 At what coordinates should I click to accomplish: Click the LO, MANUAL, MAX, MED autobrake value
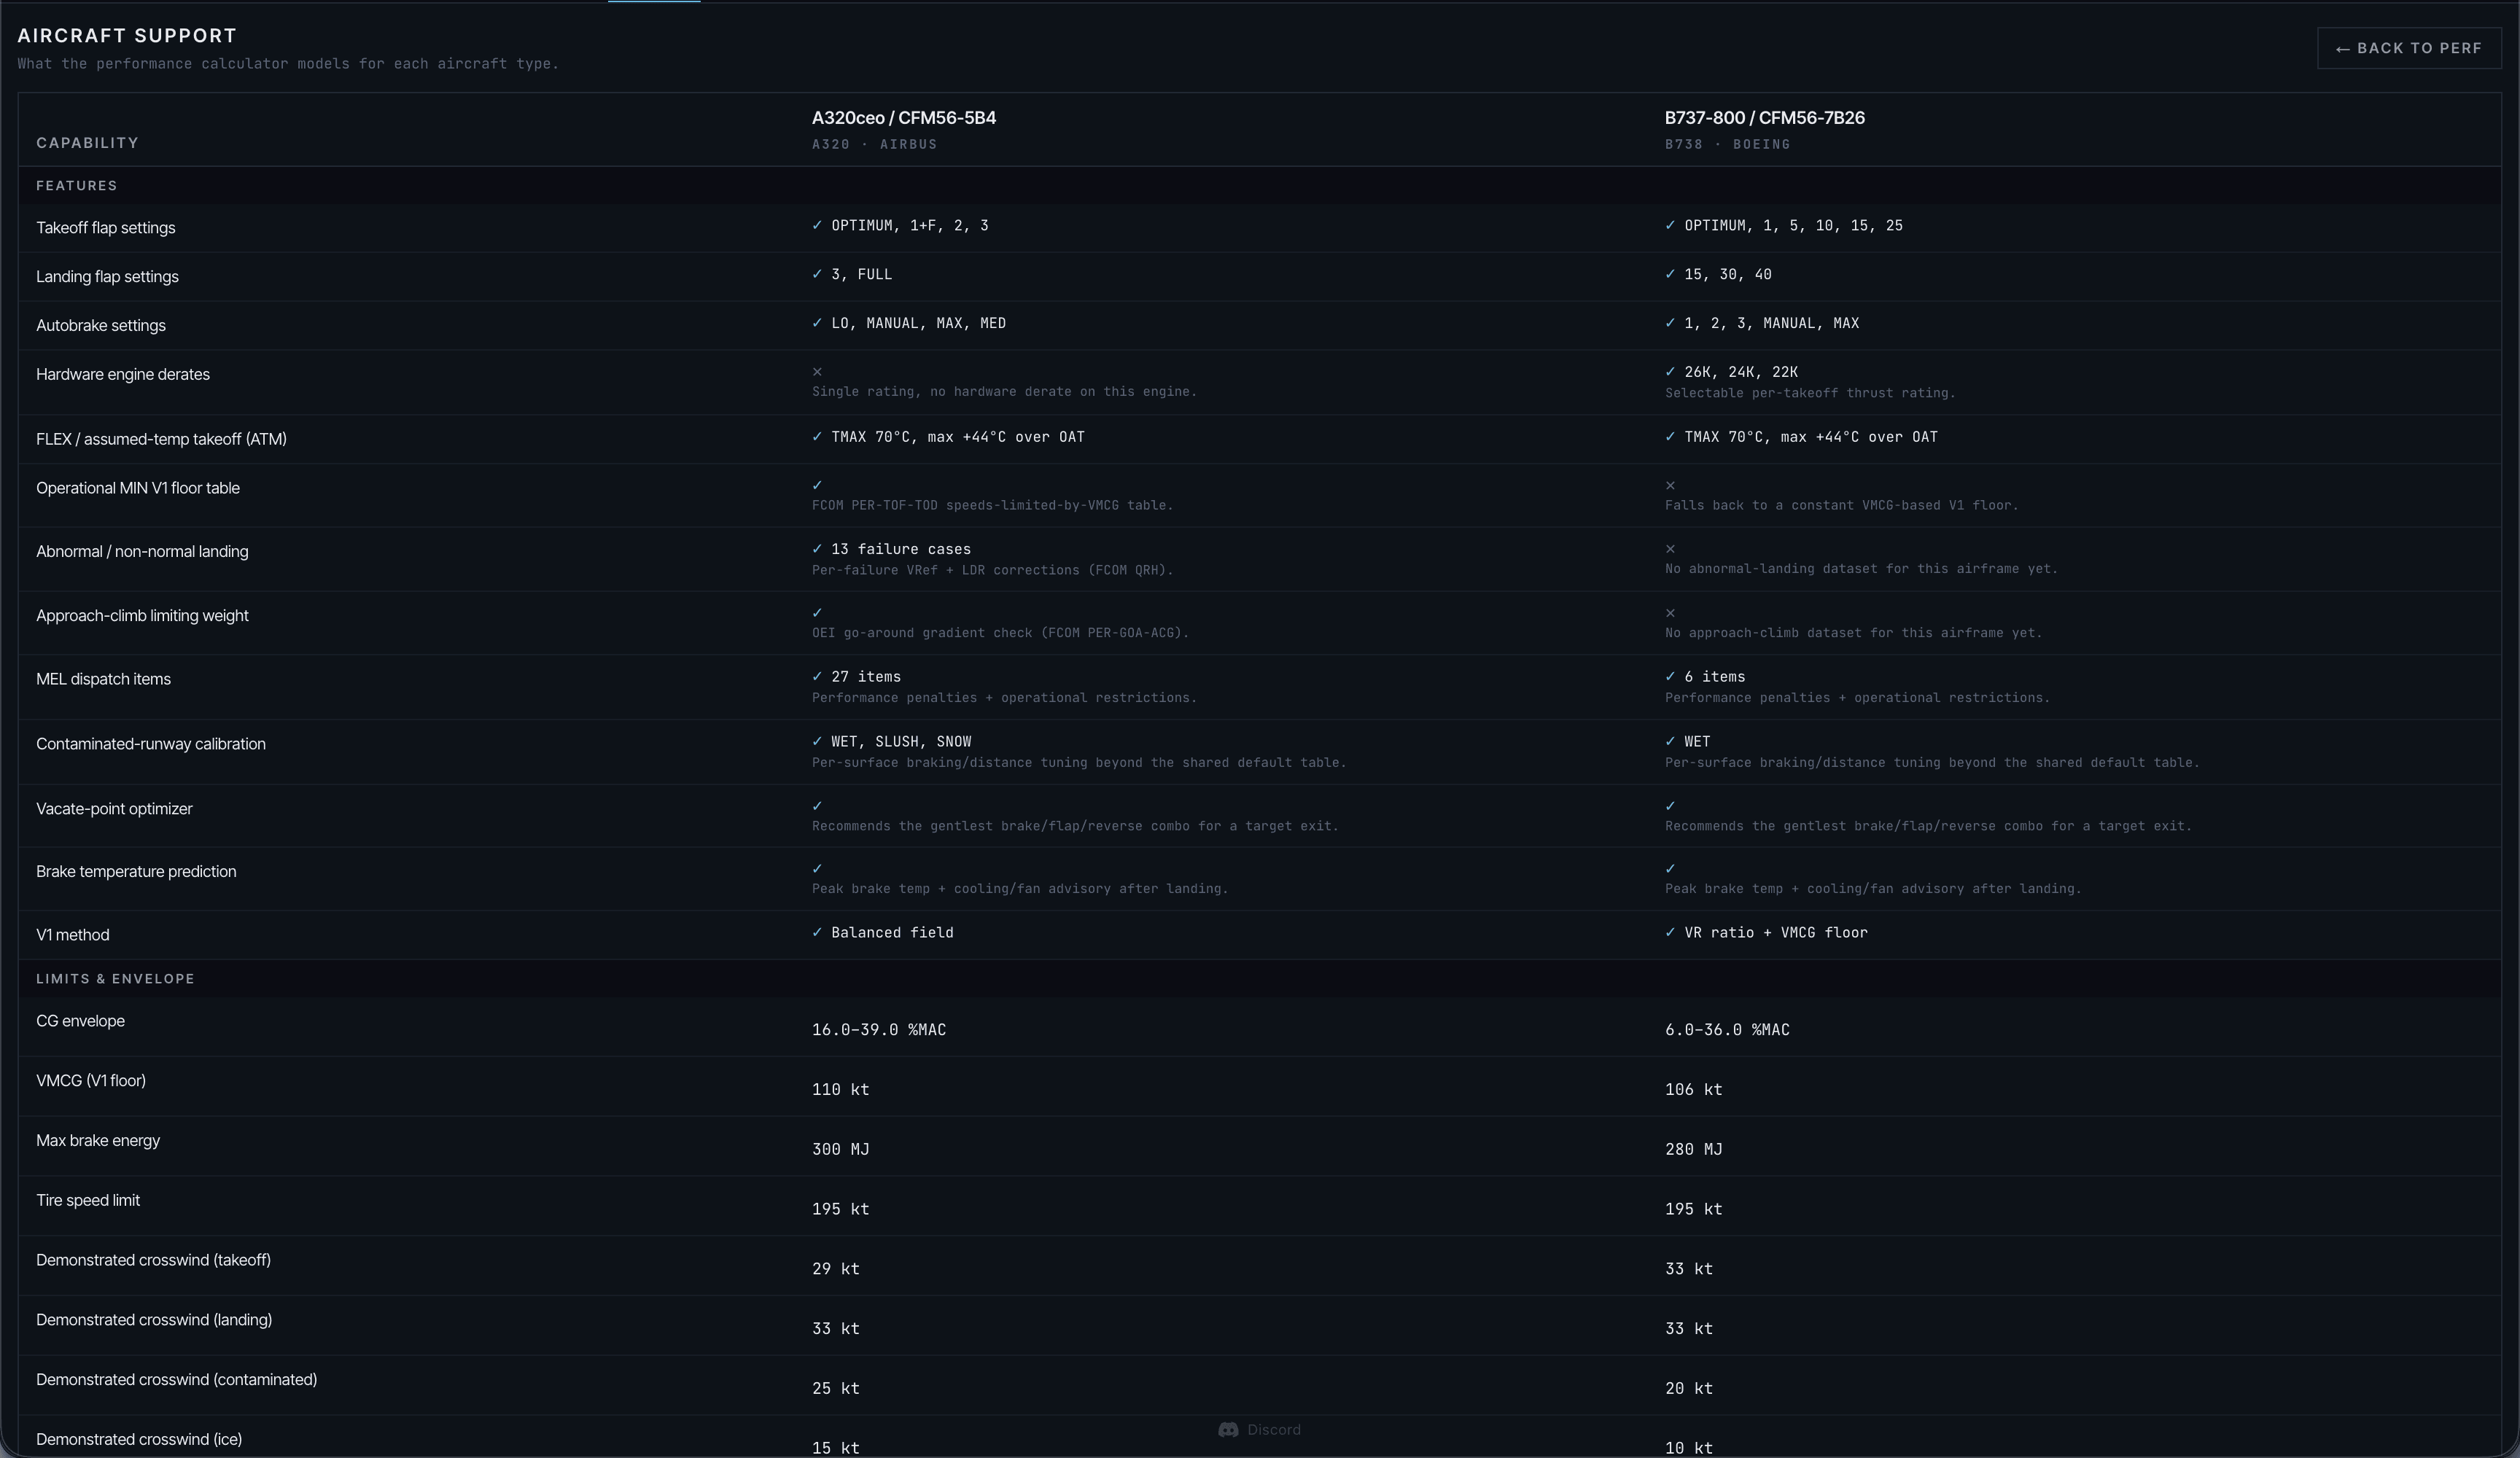click(x=918, y=324)
